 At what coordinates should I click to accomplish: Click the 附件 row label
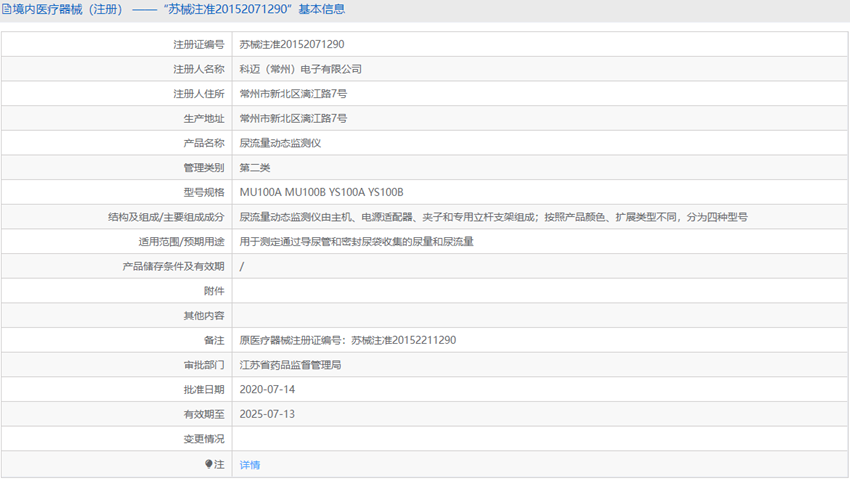tap(214, 291)
